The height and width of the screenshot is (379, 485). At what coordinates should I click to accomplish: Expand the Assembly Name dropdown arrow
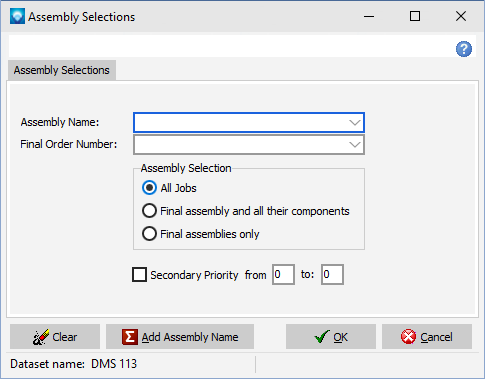pos(355,122)
